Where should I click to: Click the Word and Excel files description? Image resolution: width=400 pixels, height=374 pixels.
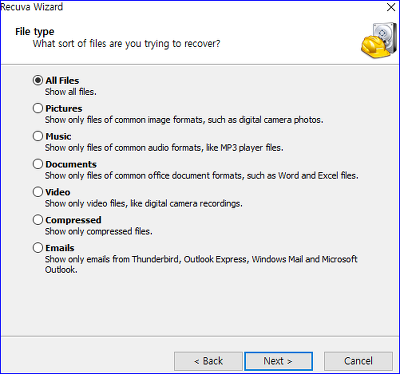coord(202,175)
